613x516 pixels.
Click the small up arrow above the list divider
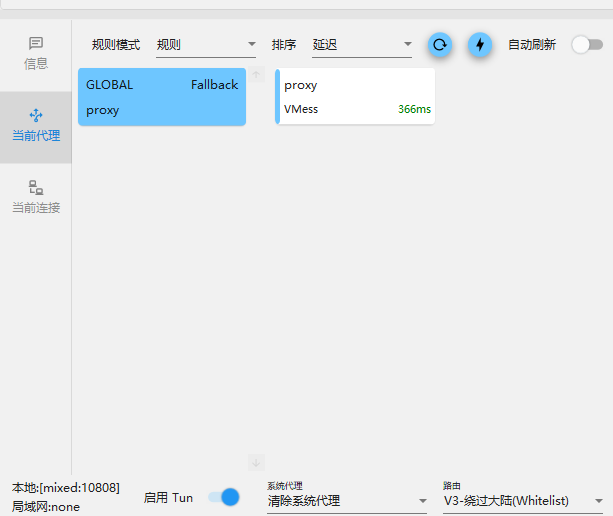pyautogui.click(x=256, y=74)
